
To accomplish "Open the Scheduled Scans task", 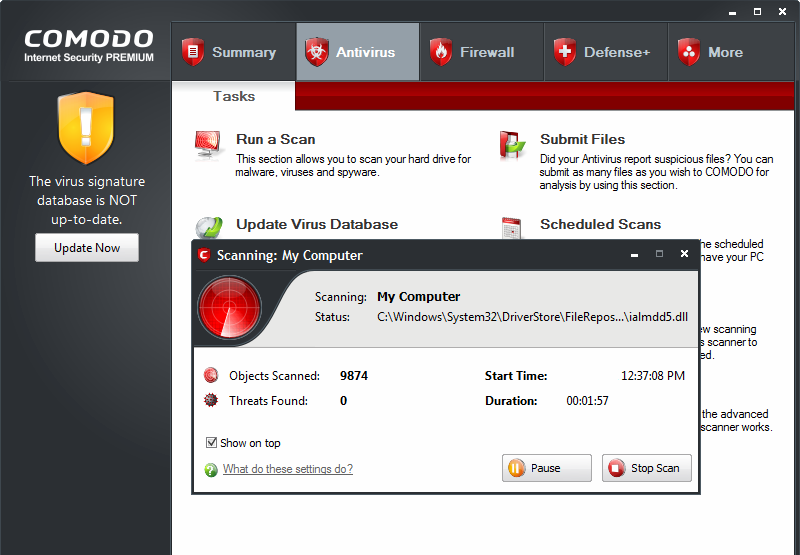I will 601,224.
